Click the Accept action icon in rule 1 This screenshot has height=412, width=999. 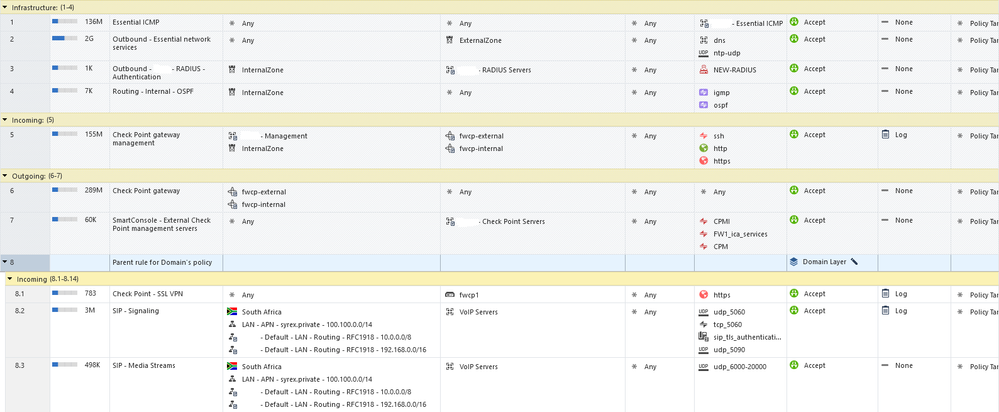(794, 21)
